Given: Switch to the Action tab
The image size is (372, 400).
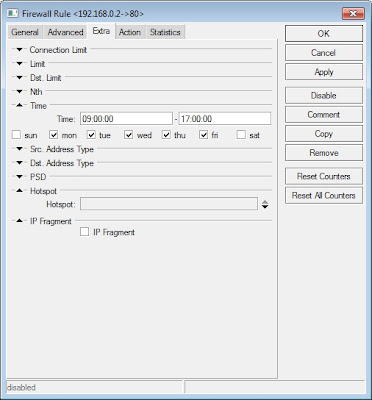Looking at the screenshot, I should [x=130, y=32].
